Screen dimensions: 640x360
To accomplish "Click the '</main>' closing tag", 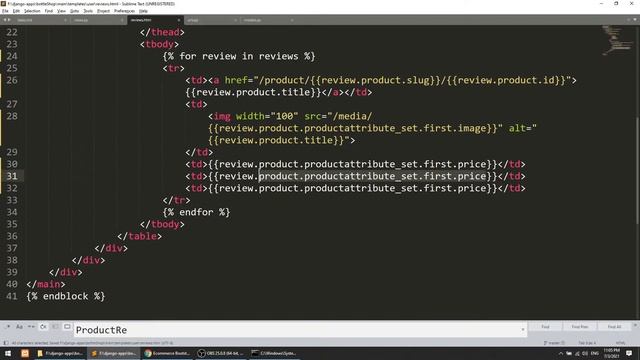I will pyautogui.click(x=46, y=284).
